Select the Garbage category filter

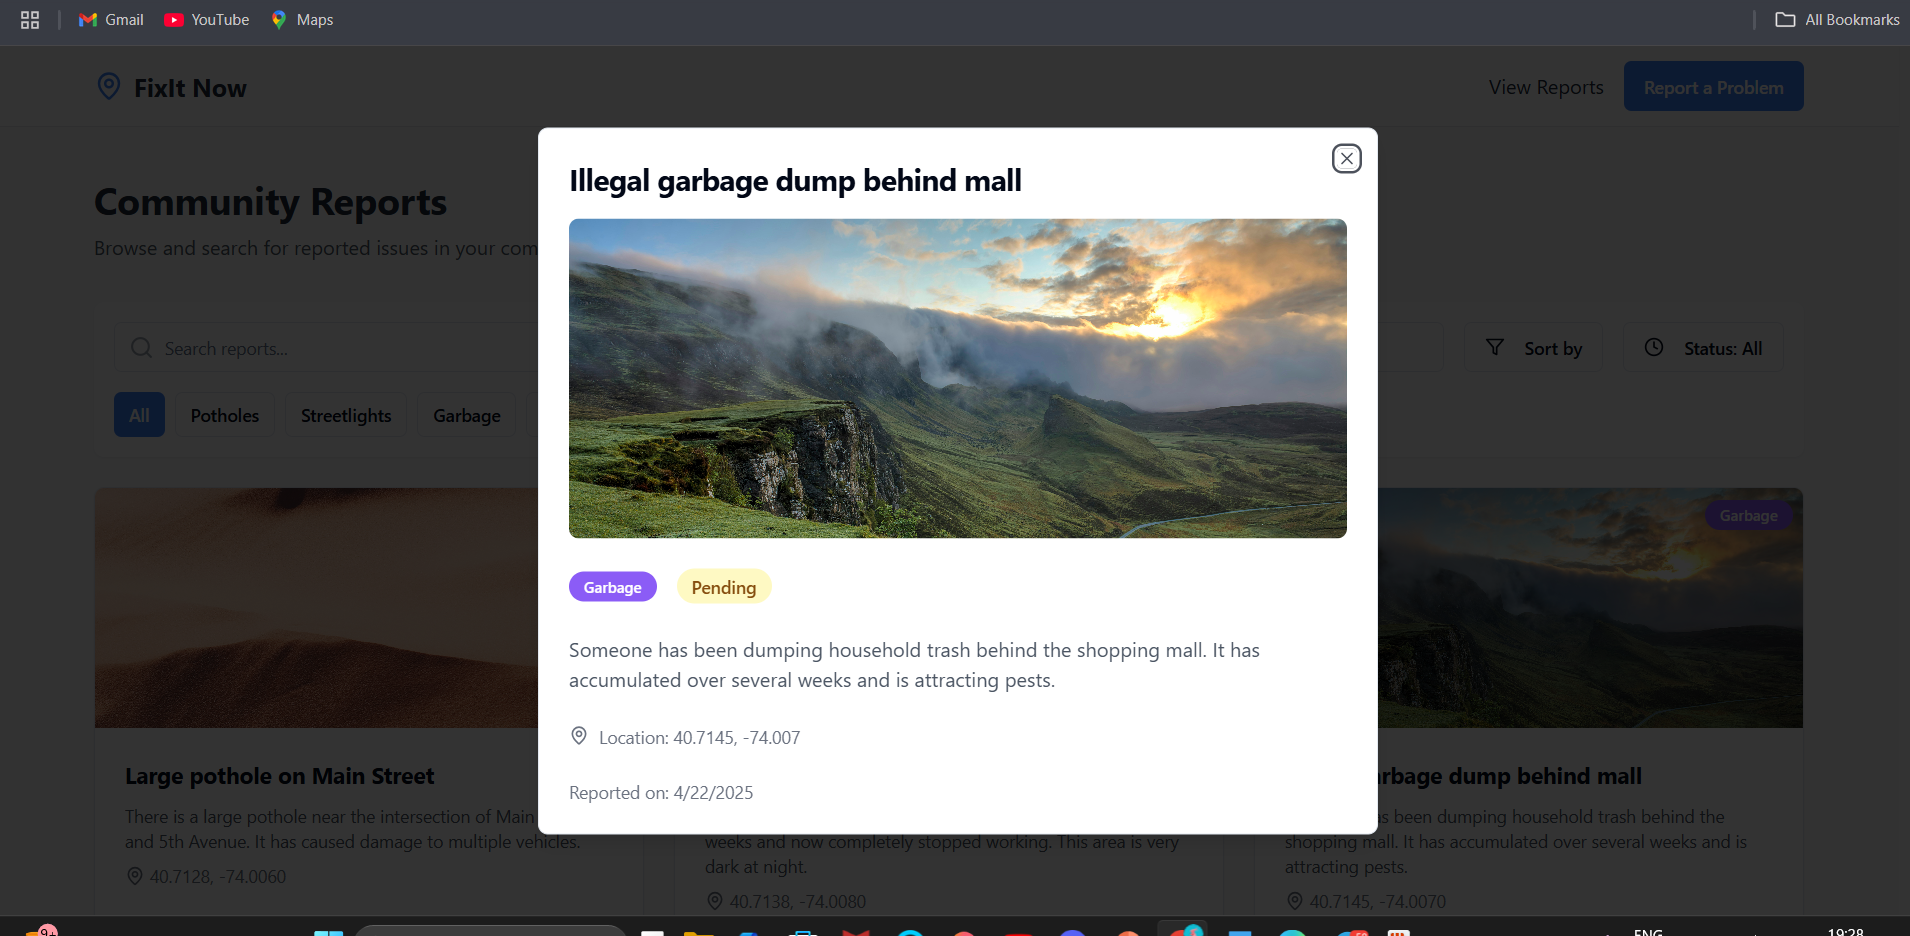(467, 415)
